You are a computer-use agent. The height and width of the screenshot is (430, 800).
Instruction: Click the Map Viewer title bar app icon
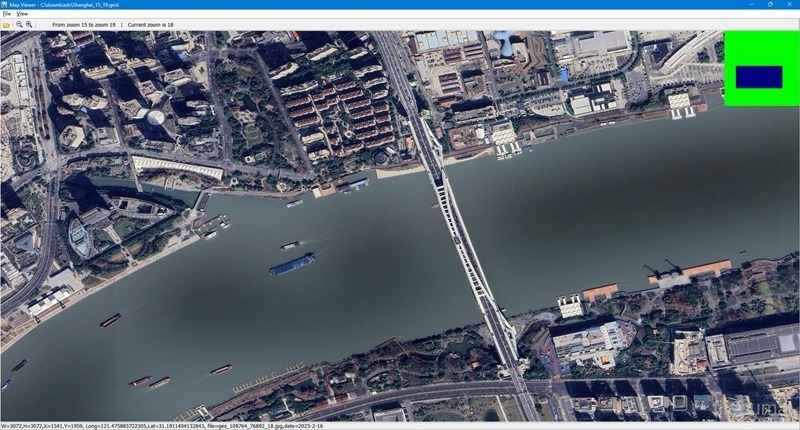click(x=5, y=5)
